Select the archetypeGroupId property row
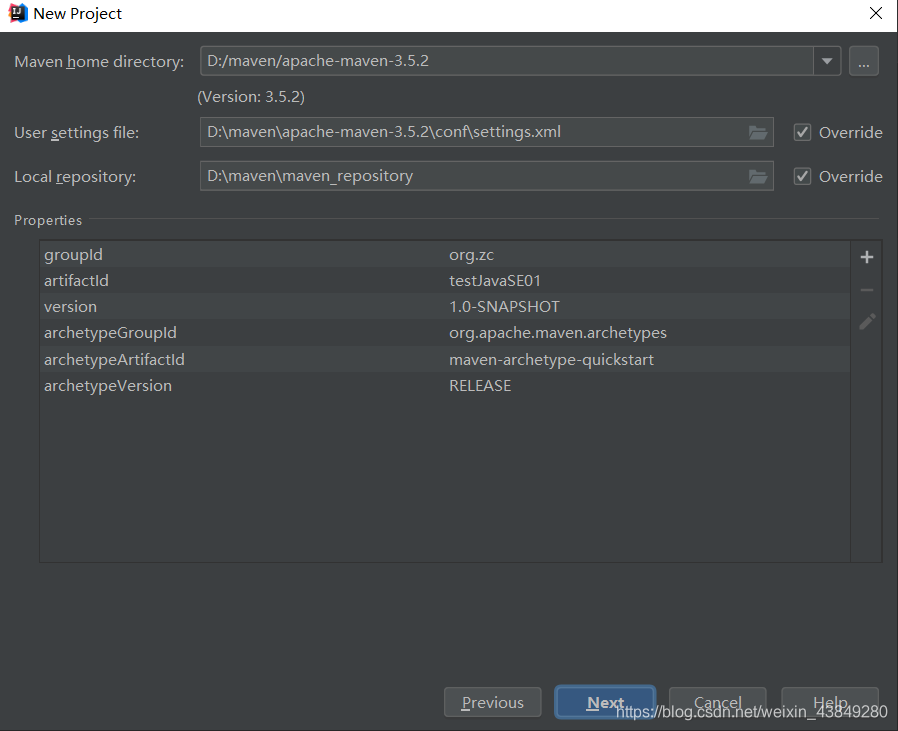The width and height of the screenshot is (898, 731). 445,333
